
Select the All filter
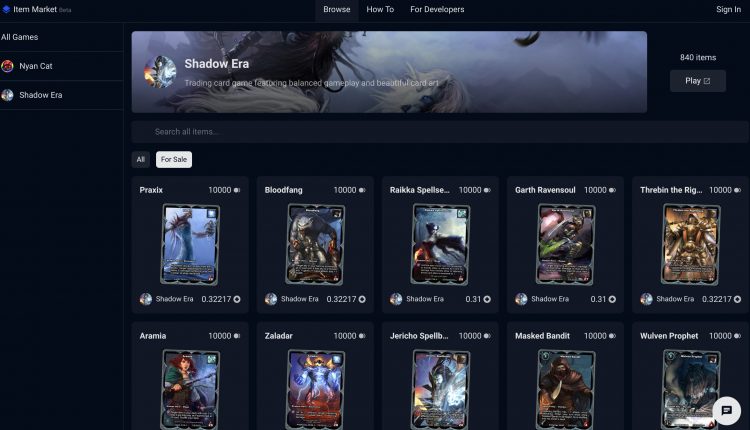141,160
